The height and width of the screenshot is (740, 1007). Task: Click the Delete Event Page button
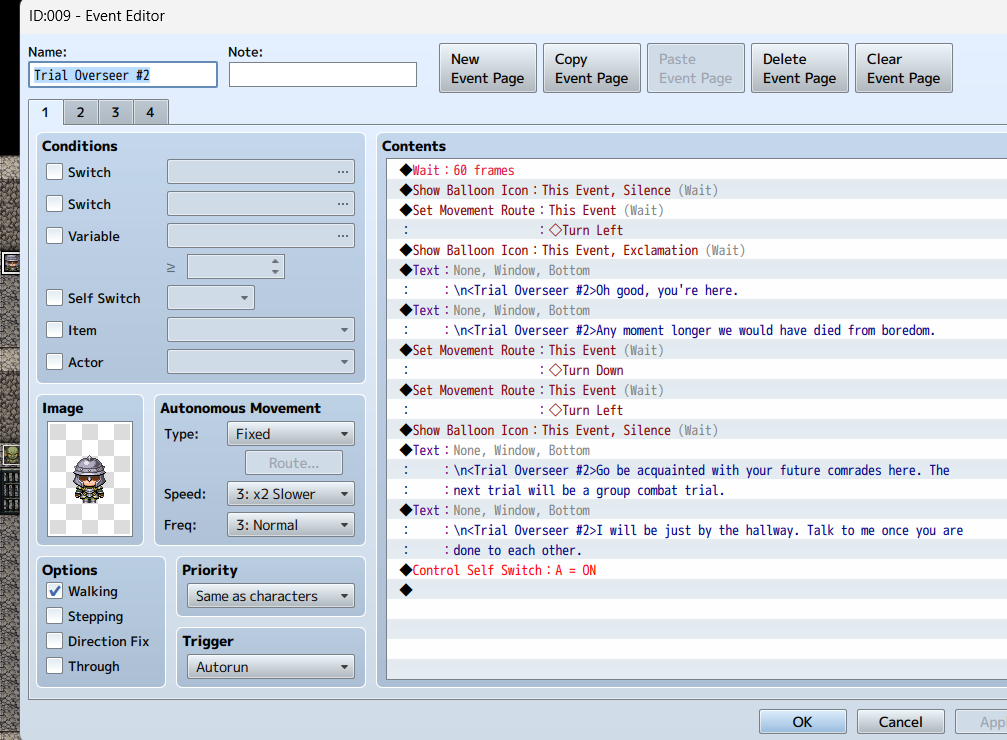coord(799,68)
